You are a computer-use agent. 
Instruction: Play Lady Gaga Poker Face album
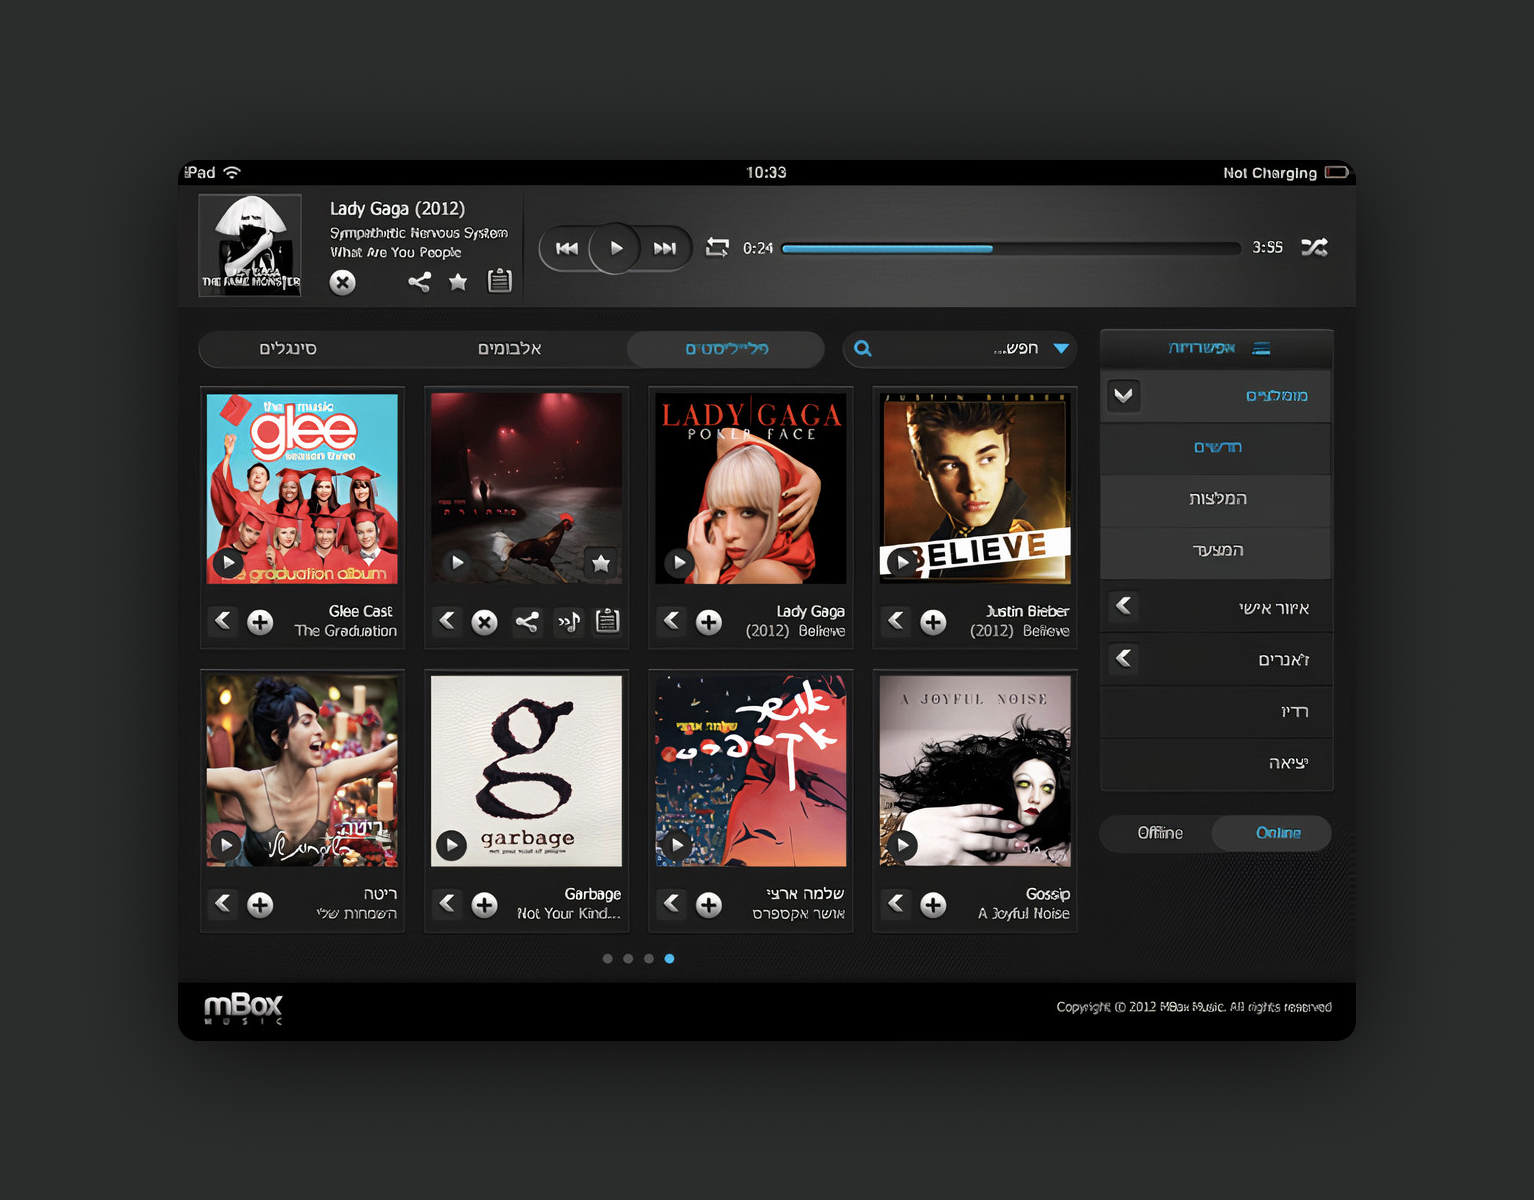(x=679, y=562)
